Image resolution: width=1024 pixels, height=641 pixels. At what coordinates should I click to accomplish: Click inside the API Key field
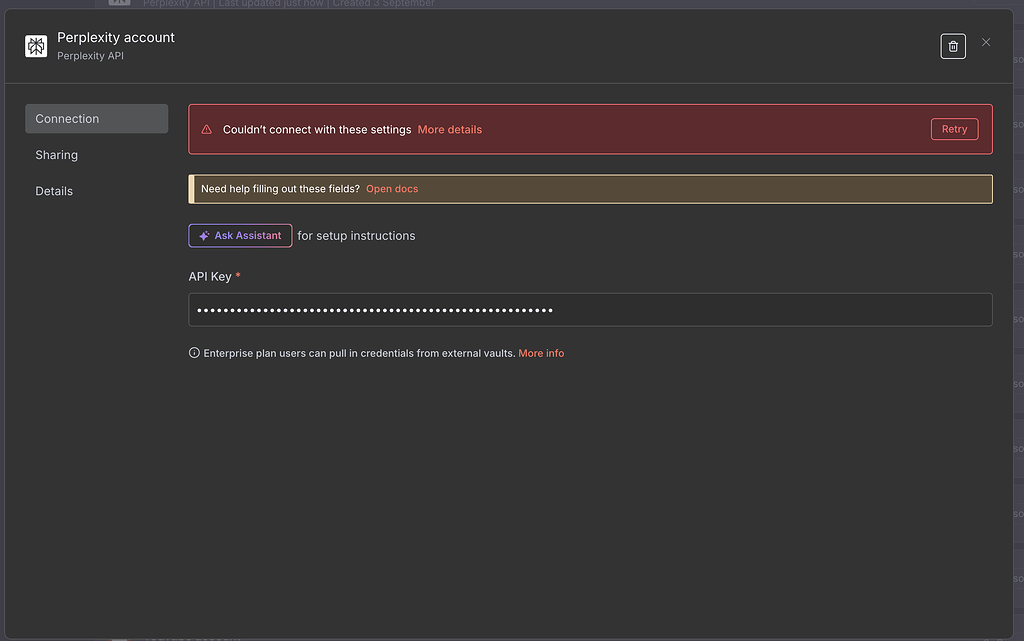pos(590,309)
